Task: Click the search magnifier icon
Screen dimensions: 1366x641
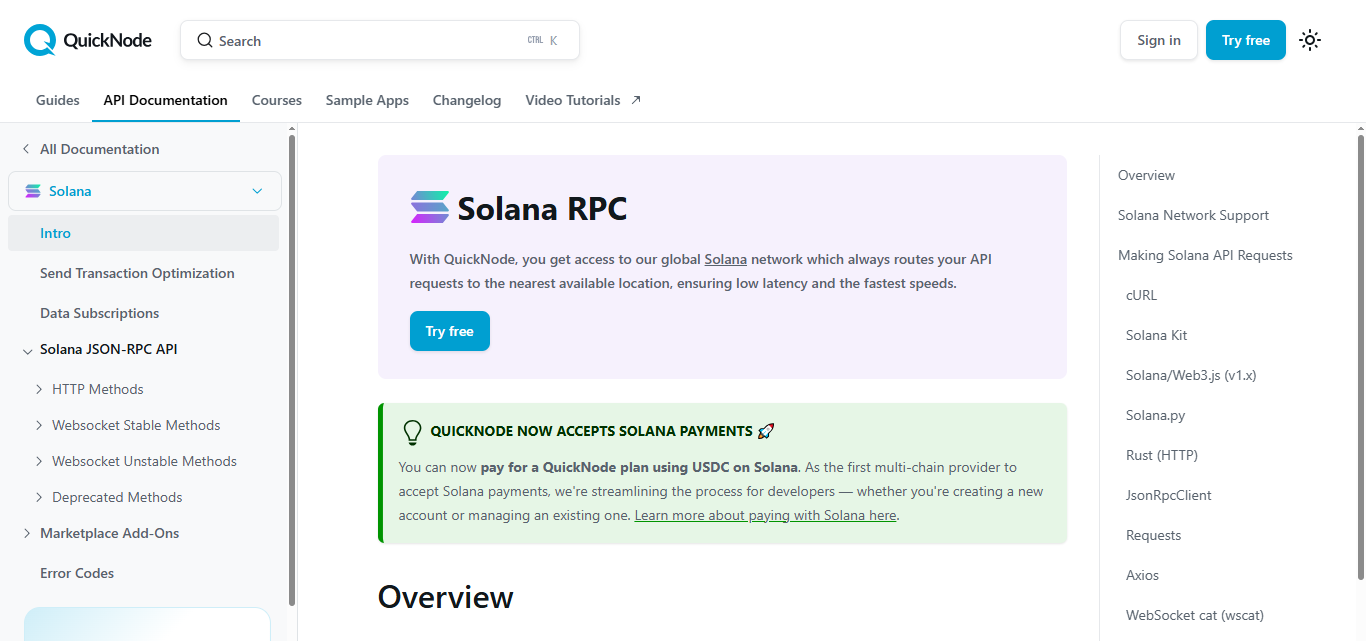Action: pos(205,40)
